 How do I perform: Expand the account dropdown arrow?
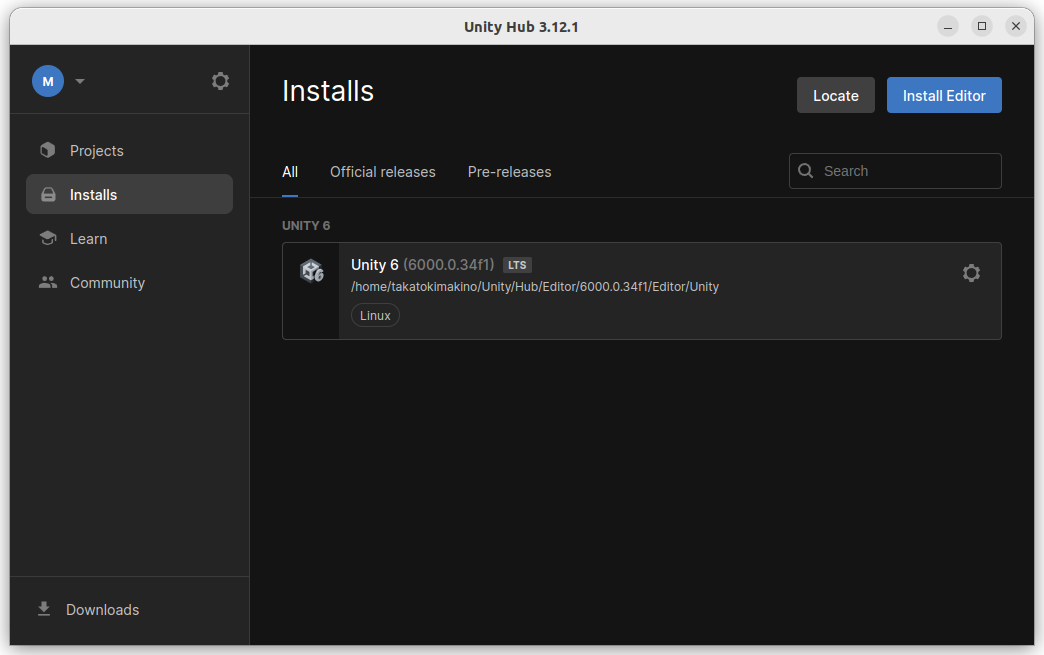click(80, 81)
